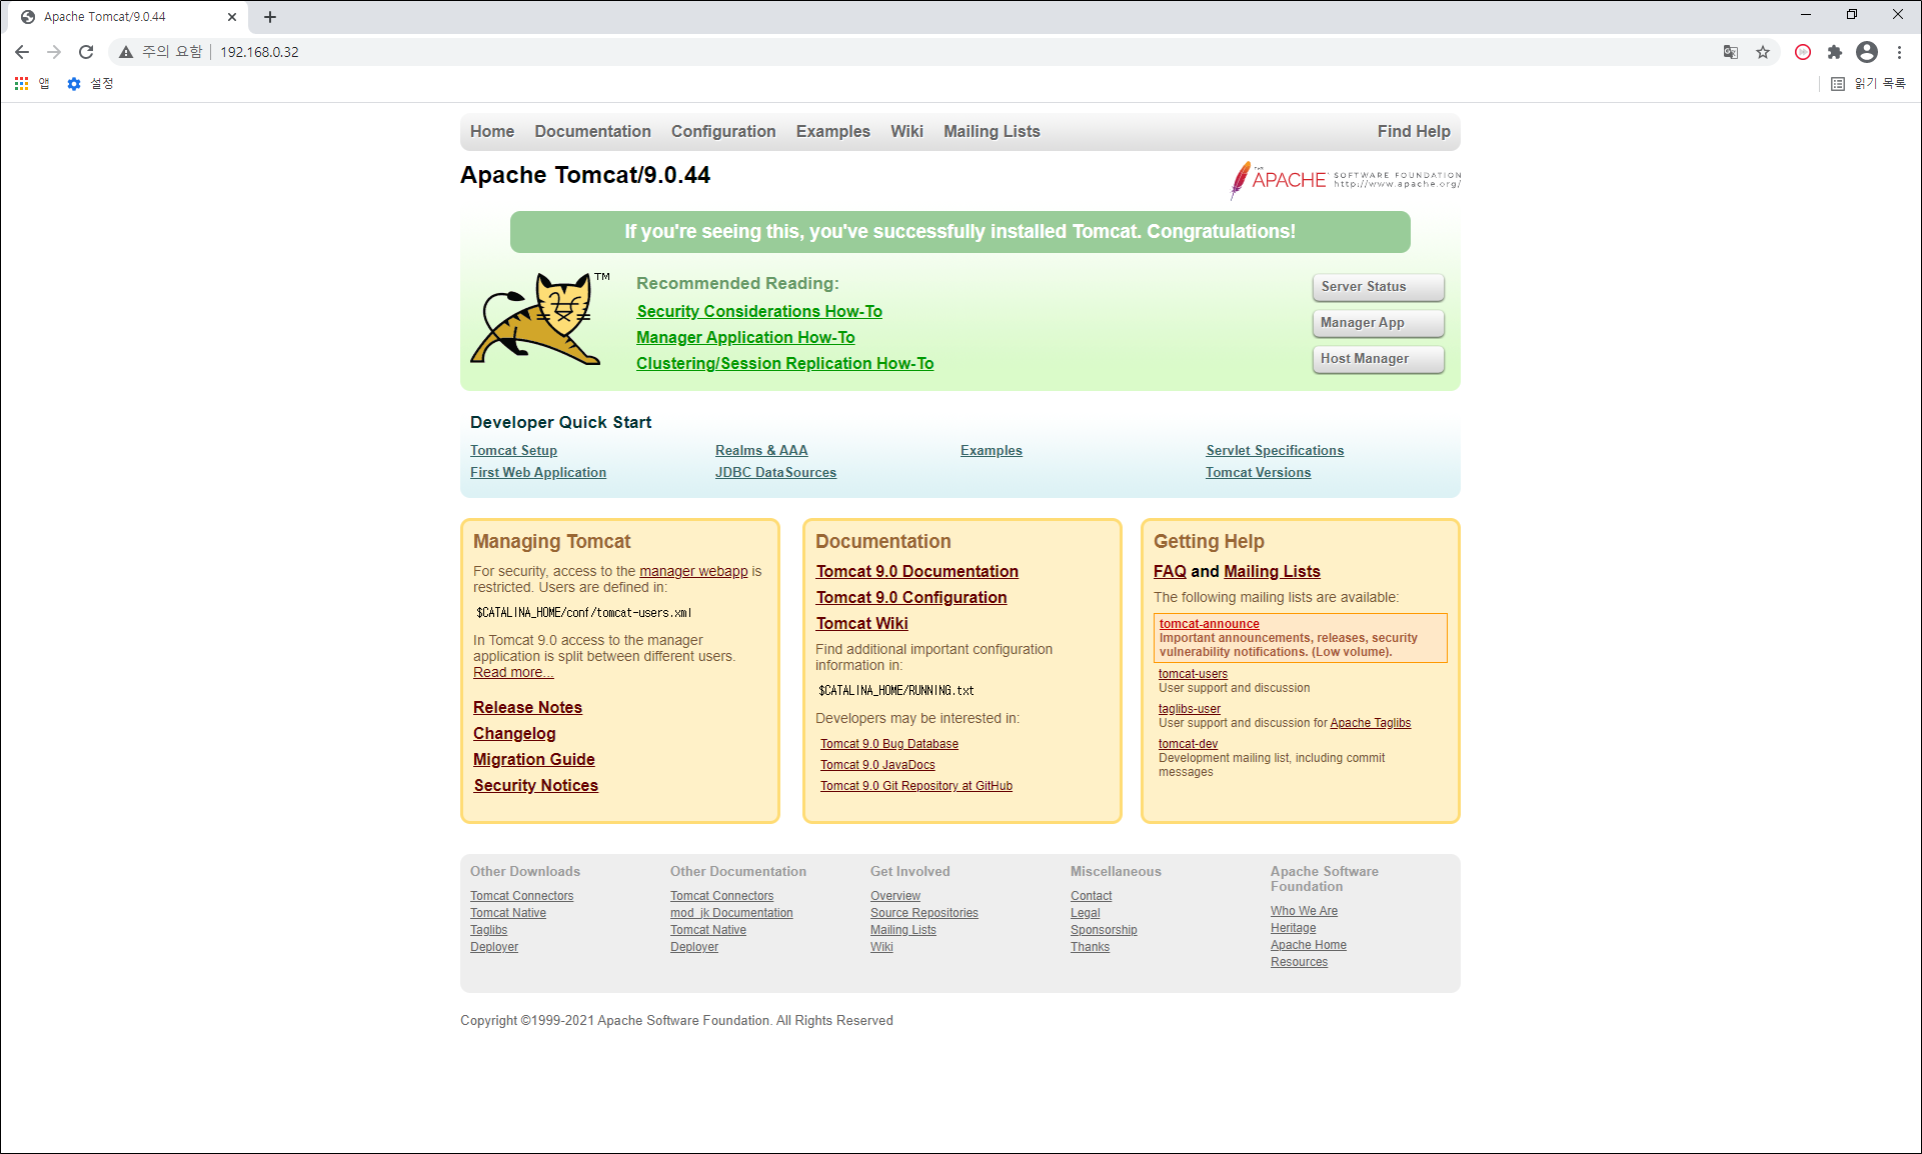Close the Apache Tomcat/9.0.44 tab

pos(232,17)
